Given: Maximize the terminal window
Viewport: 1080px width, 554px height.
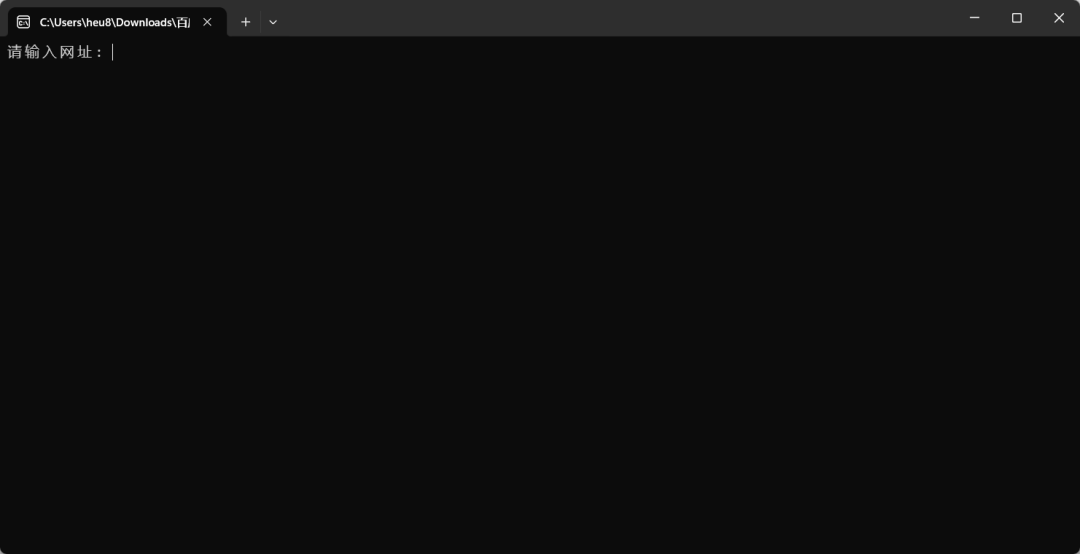Looking at the screenshot, I should click(x=1017, y=18).
